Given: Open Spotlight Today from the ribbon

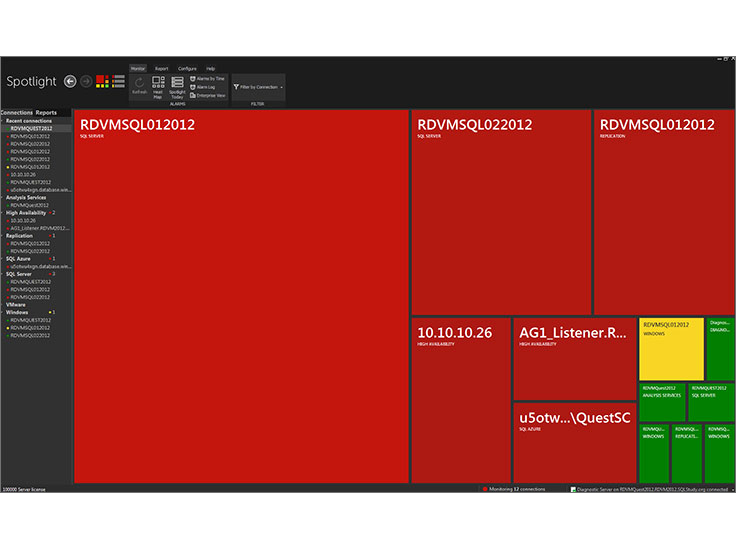Looking at the screenshot, I should pyautogui.click(x=177, y=87).
